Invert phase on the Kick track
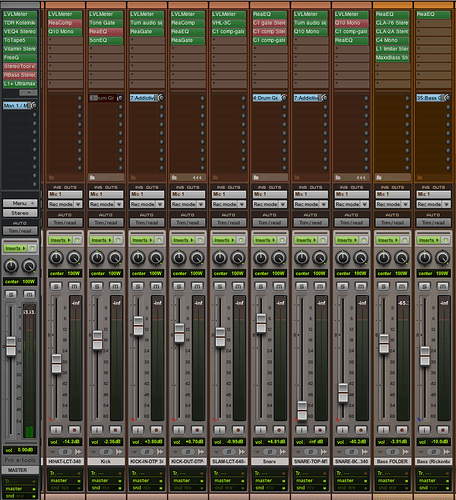This screenshot has height=500, width=456. click(106, 452)
